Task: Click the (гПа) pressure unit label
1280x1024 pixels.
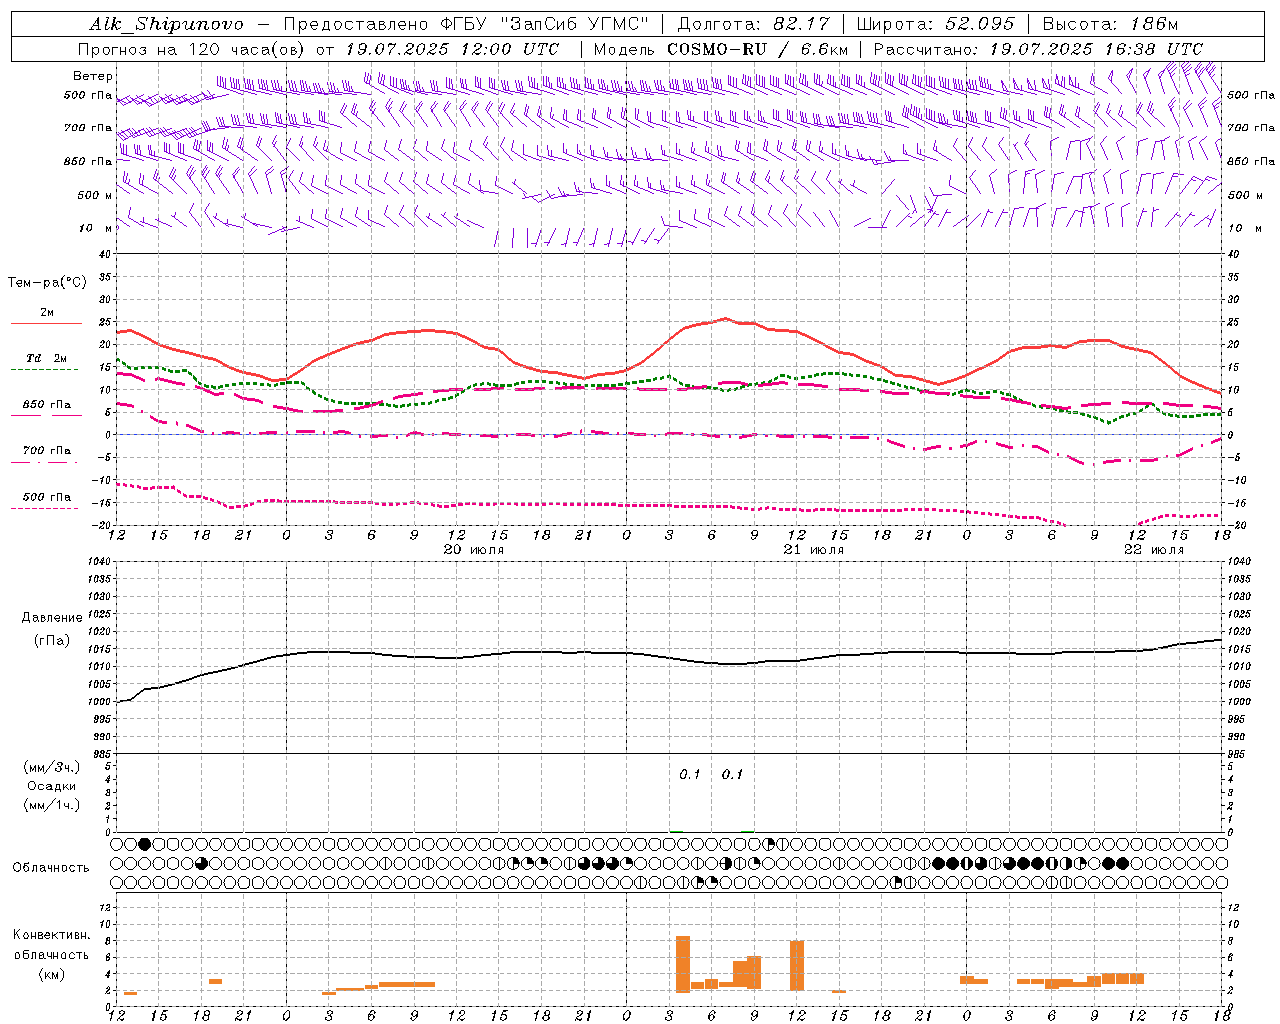Action: [x=52, y=641]
